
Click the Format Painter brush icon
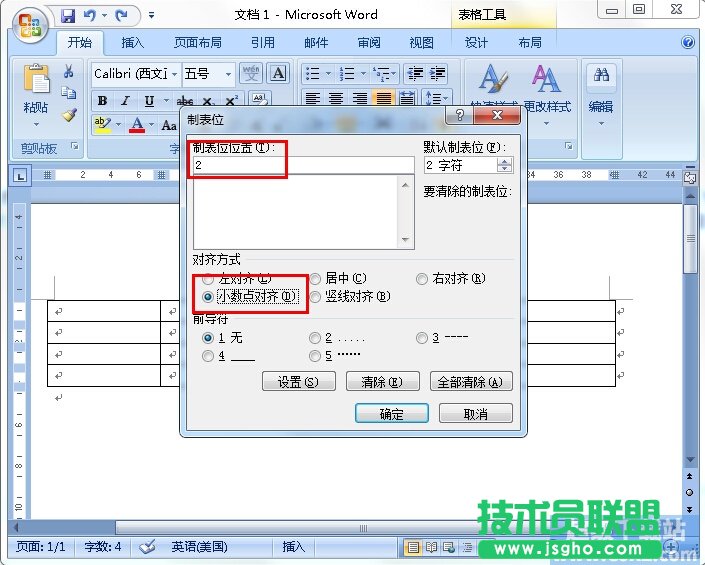pyautogui.click(x=69, y=114)
